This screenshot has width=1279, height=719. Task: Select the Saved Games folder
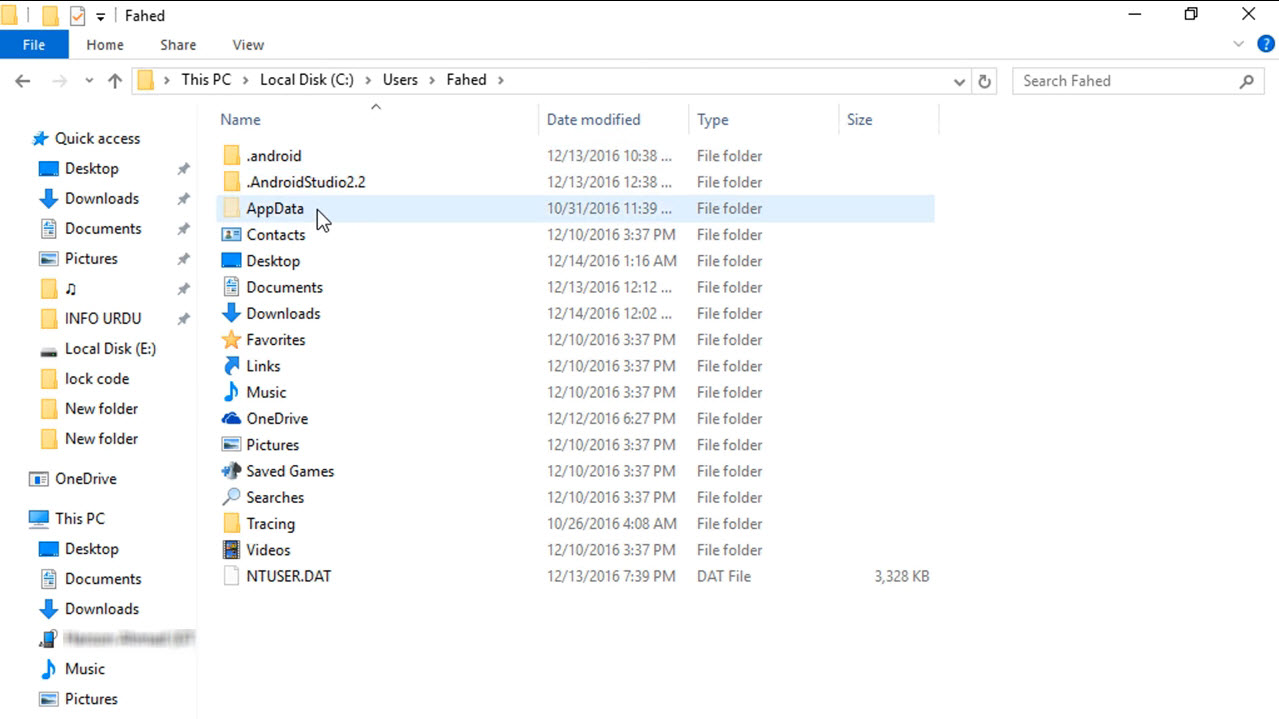tap(290, 471)
